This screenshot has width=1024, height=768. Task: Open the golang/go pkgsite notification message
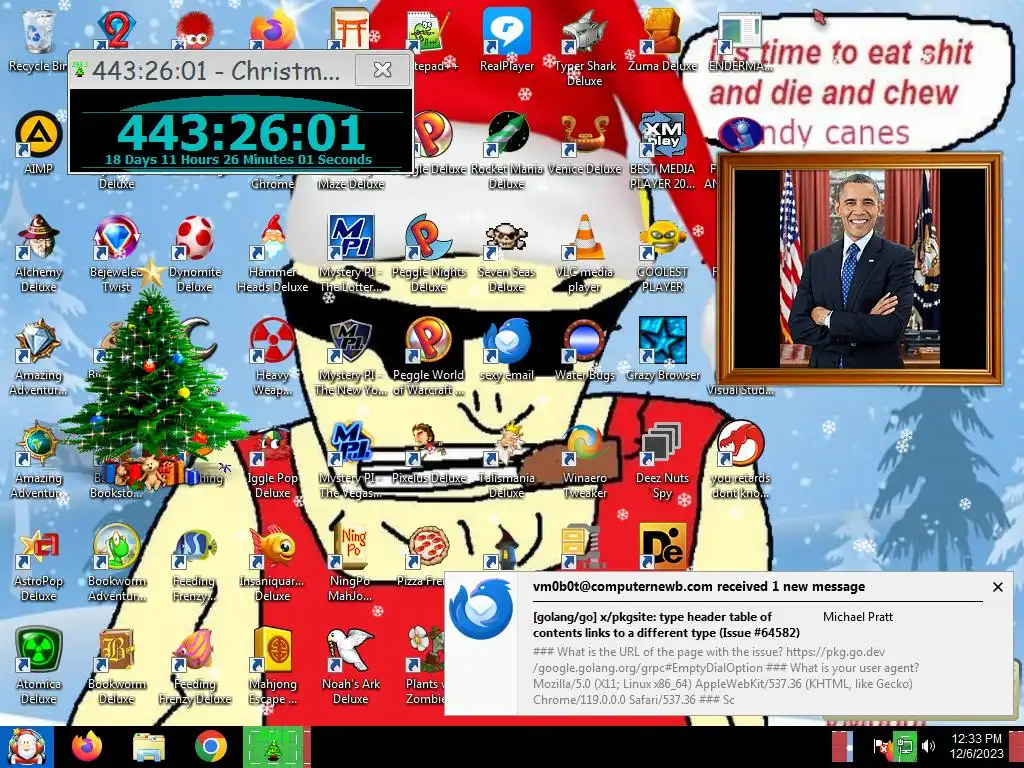click(666, 625)
